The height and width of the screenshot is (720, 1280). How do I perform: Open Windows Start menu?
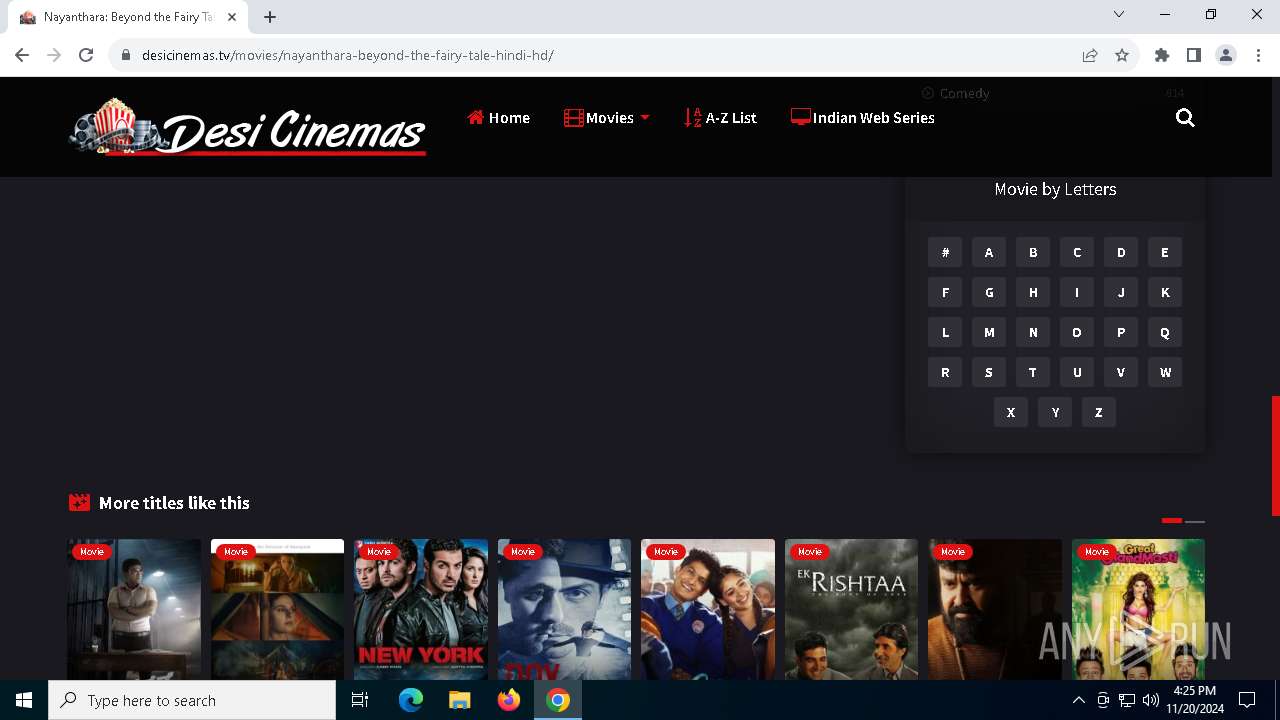(x=24, y=700)
